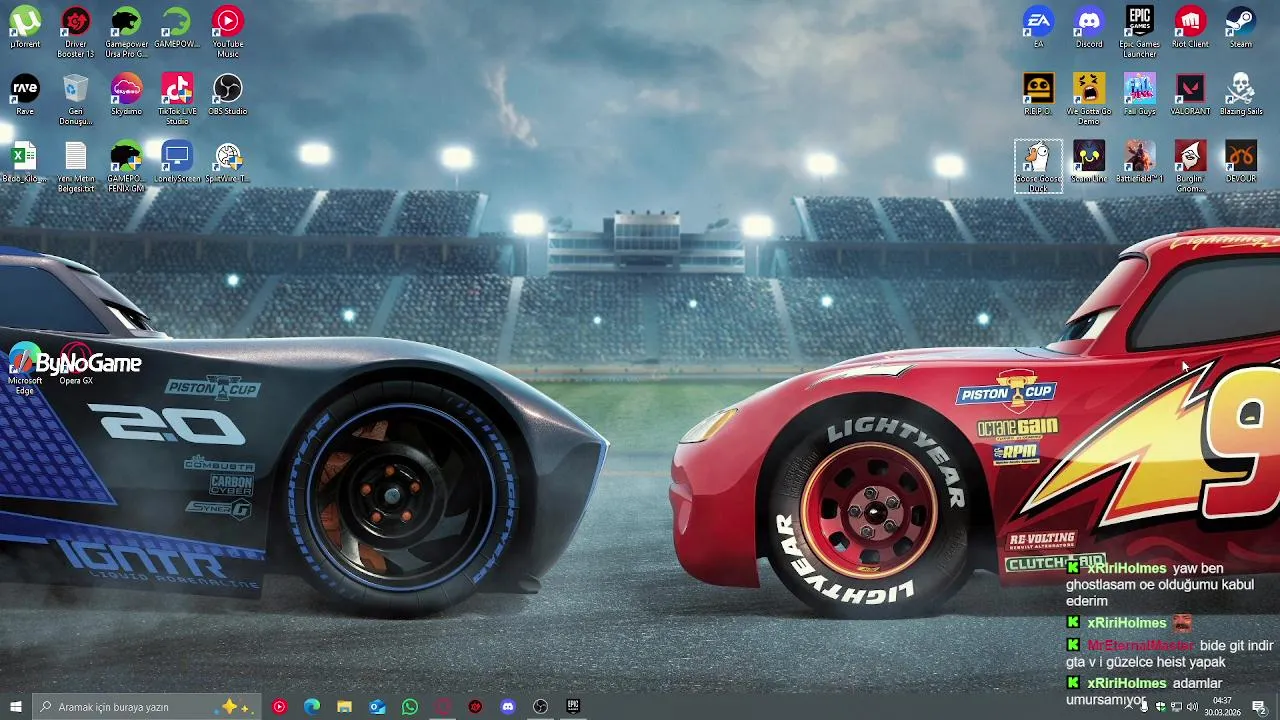Open YouTube Music desktop shortcut

pos(228,32)
